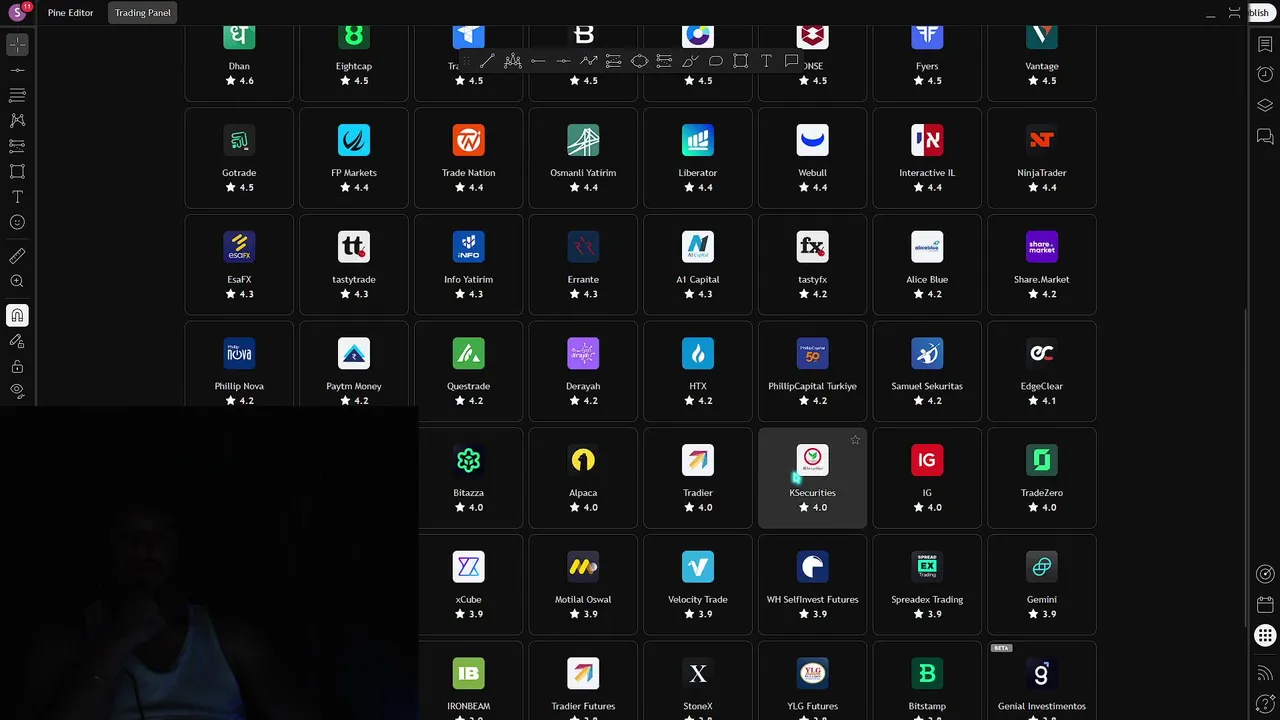Open the trend line tools in left toolbar
This screenshot has width=1280, height=720.
coord(17,70)
